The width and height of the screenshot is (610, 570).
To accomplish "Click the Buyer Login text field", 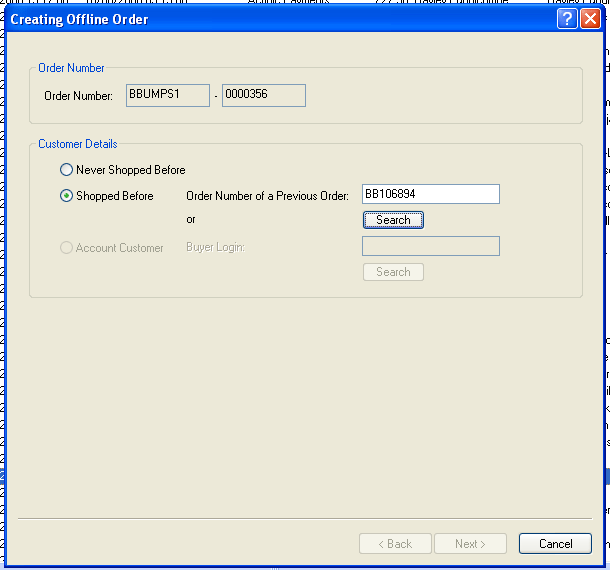I will point(430,246).
